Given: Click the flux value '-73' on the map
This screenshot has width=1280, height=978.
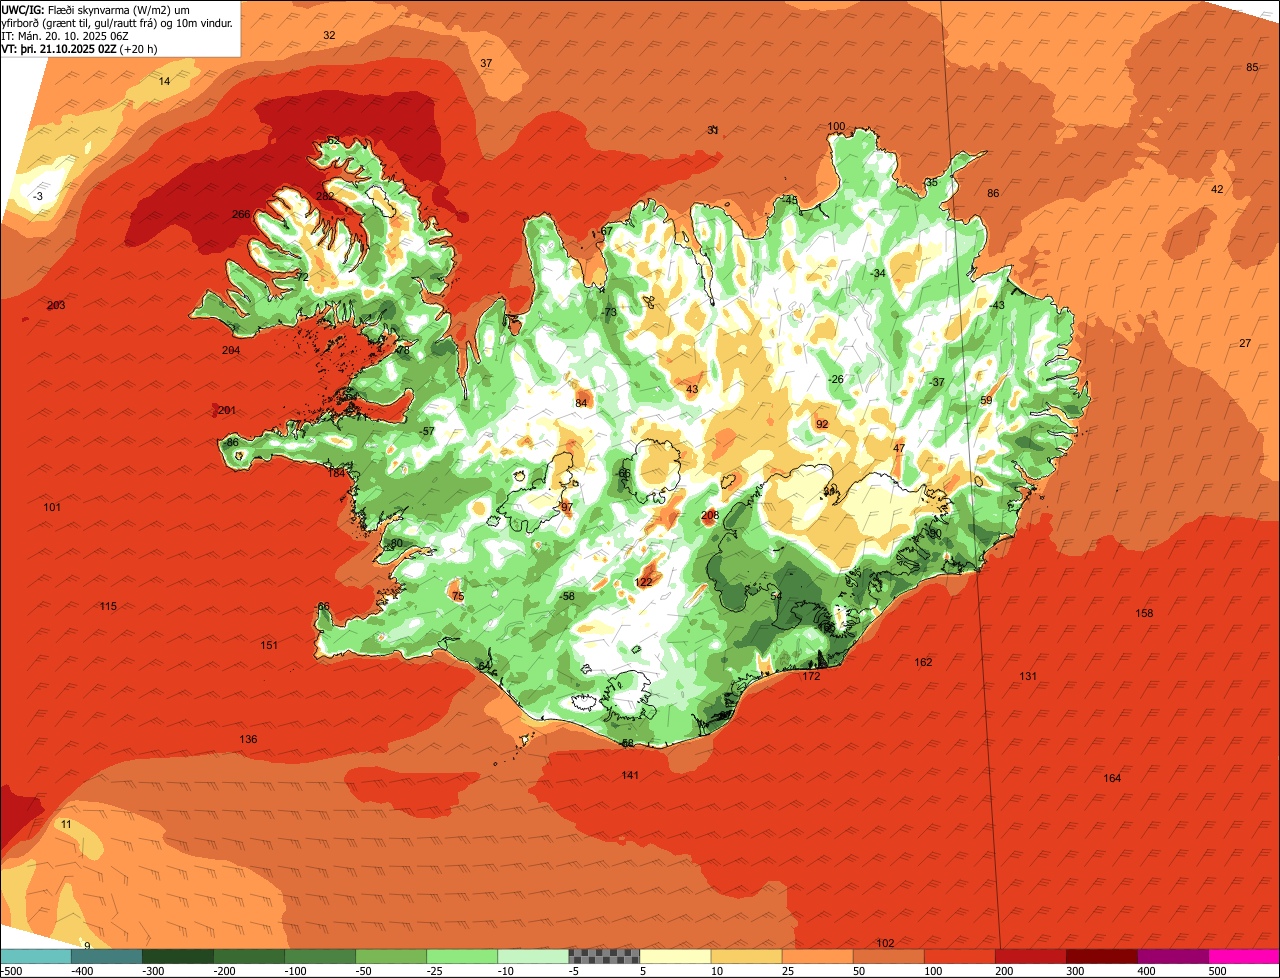Looking at the screenshot, I should [x=609, y=313].
